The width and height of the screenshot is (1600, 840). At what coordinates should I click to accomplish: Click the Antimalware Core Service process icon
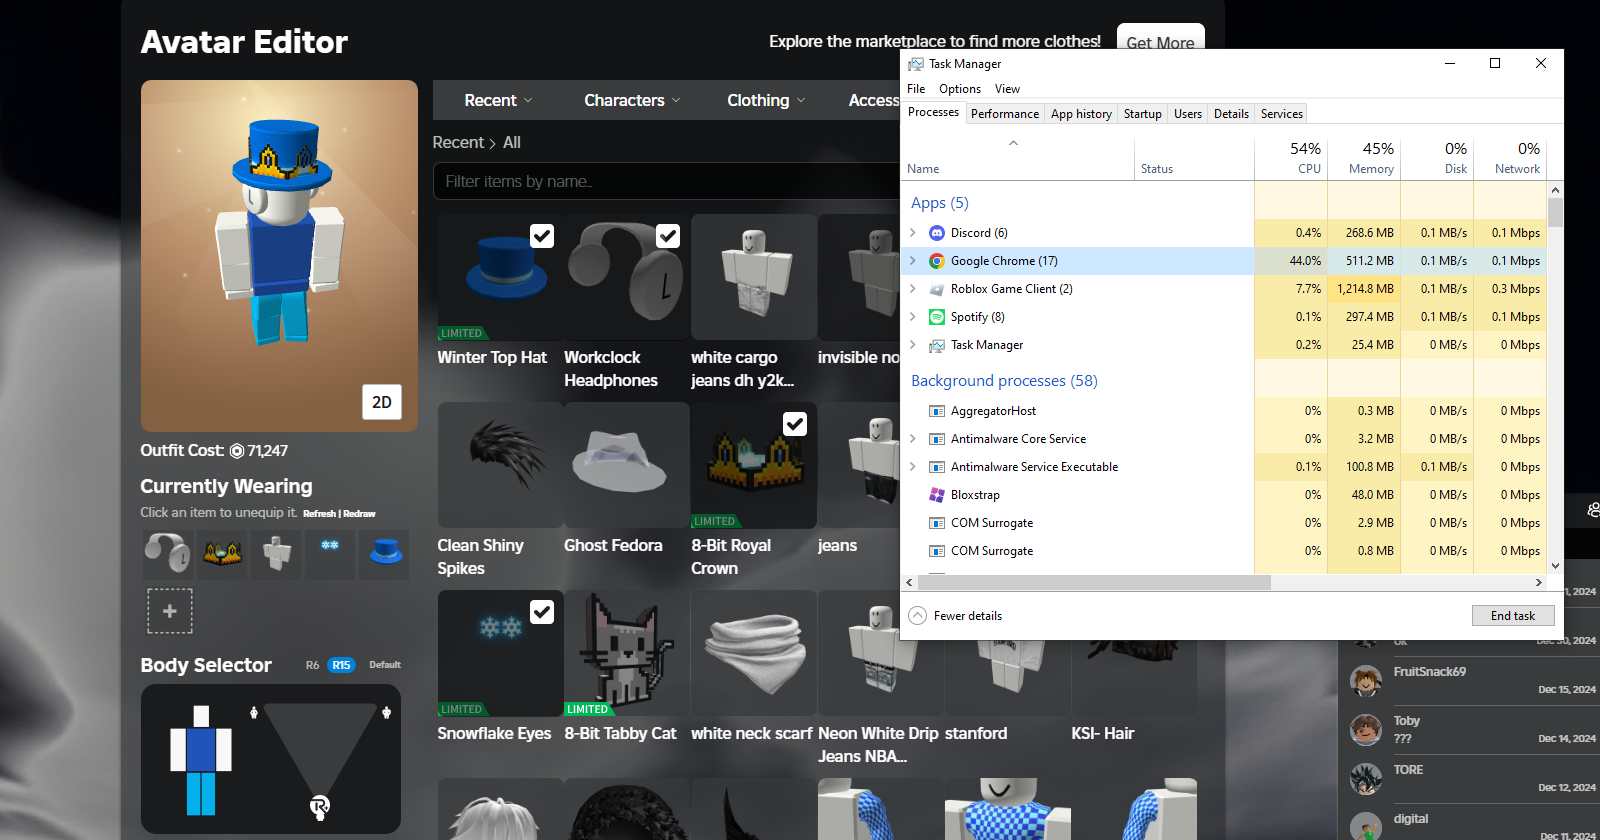point(937,439)
